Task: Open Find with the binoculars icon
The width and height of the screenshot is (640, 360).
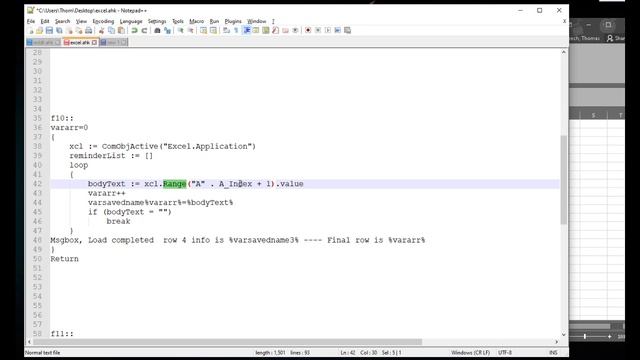Action: tap(157, 31)
